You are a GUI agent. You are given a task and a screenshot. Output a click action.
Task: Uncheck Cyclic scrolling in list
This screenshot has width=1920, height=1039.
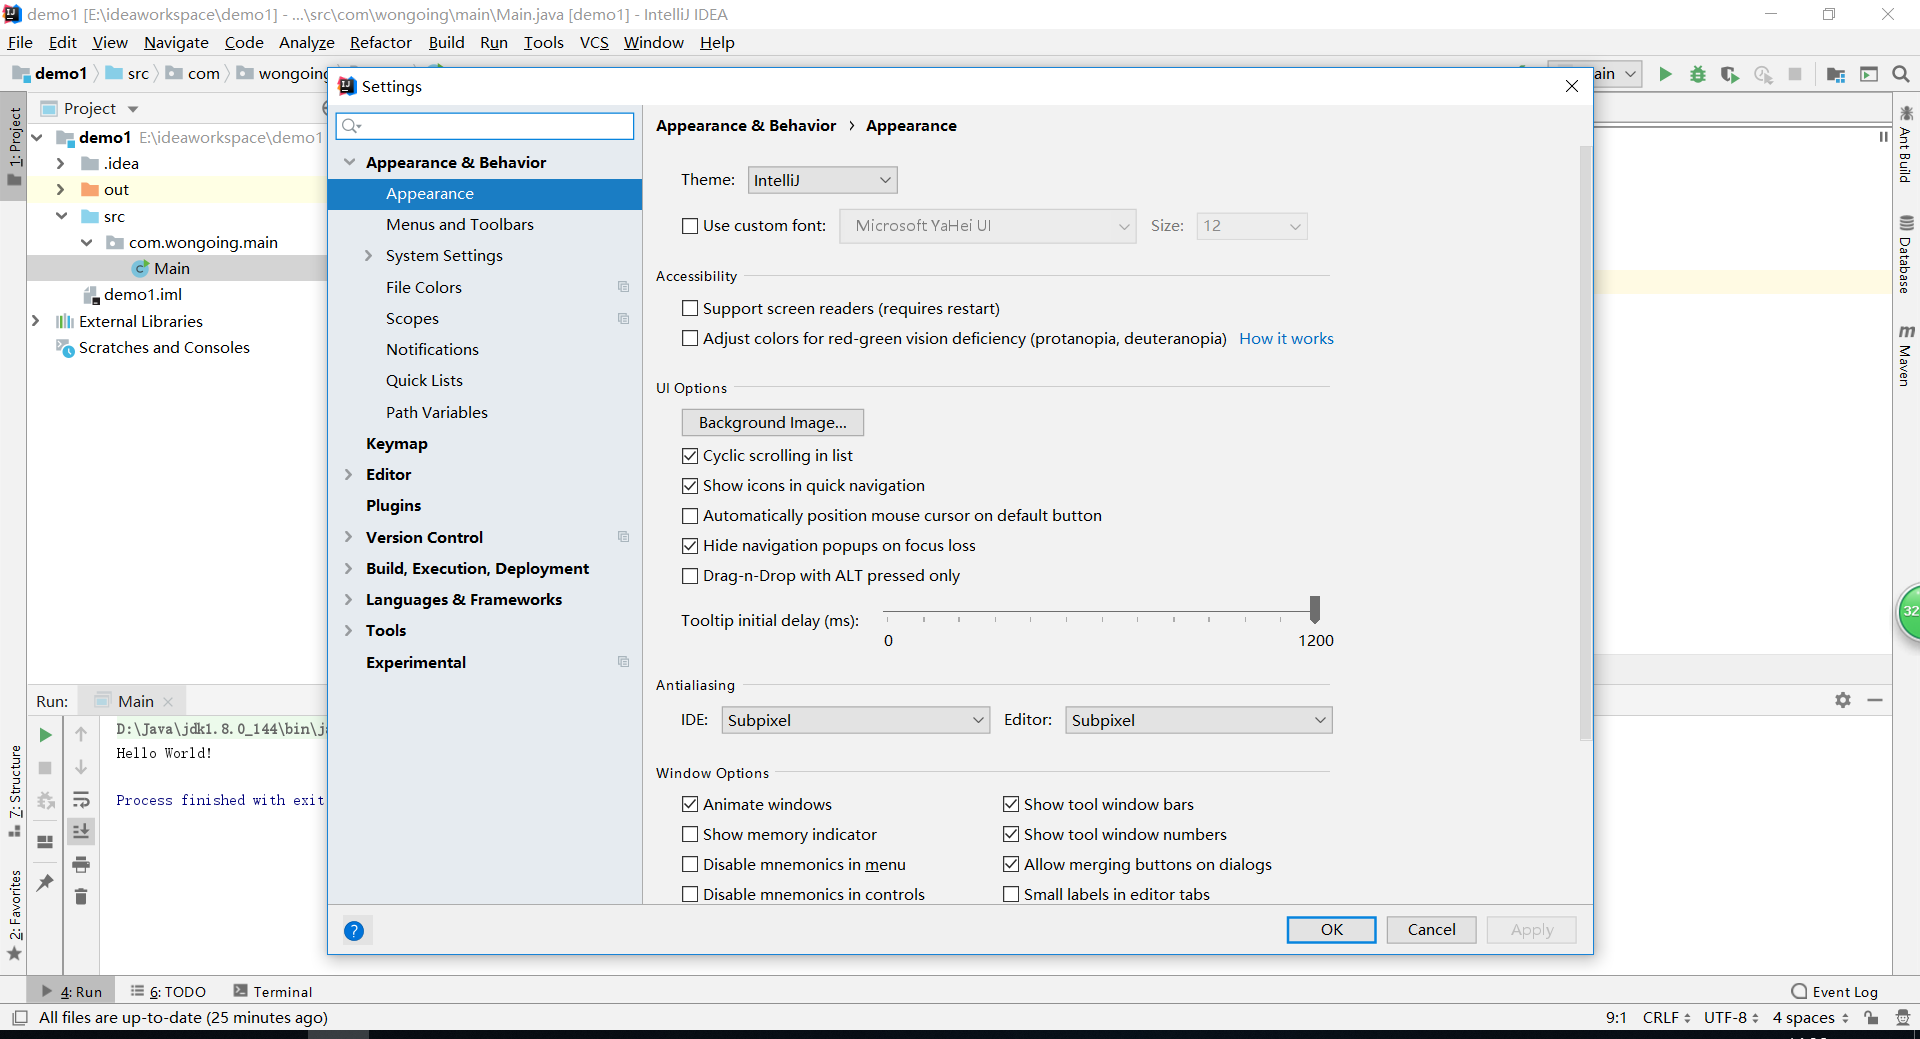click(x=690, y=455)
